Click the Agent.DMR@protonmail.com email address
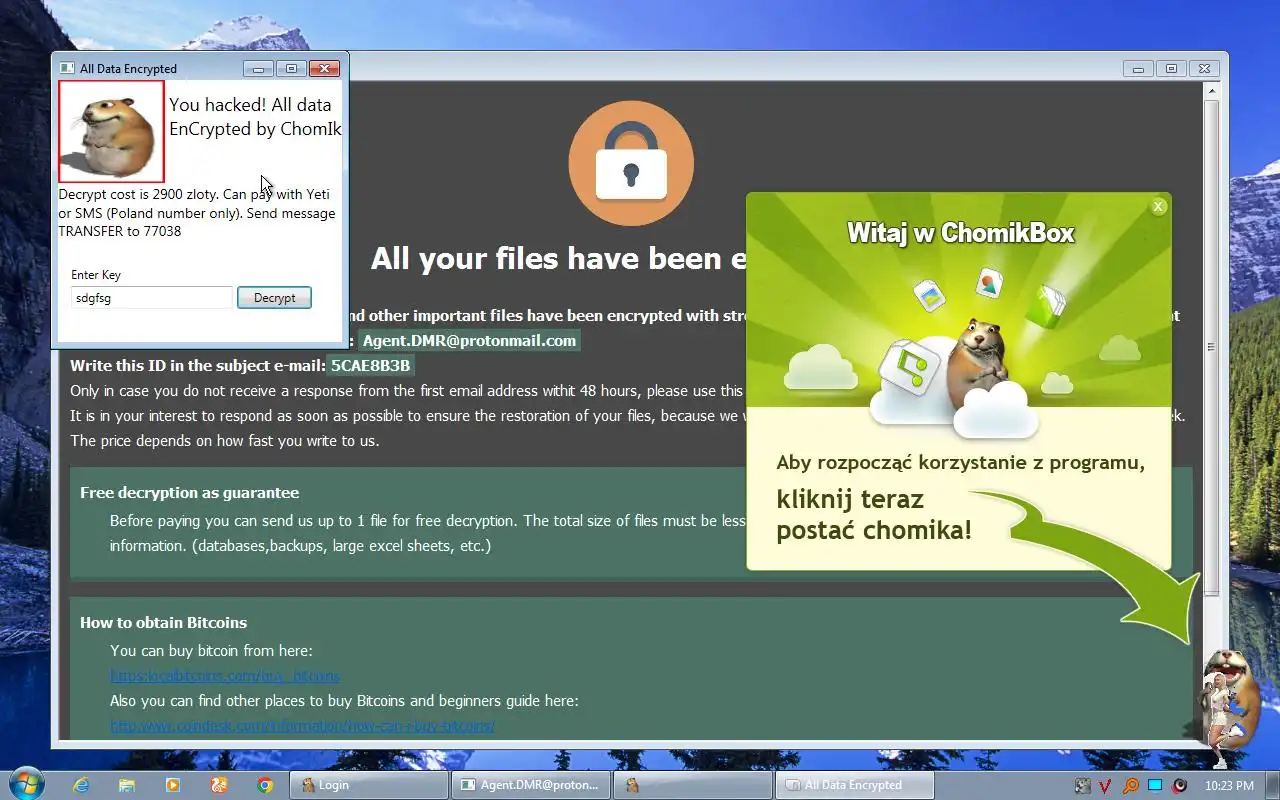1280x800 pixels. click(469, 340)
